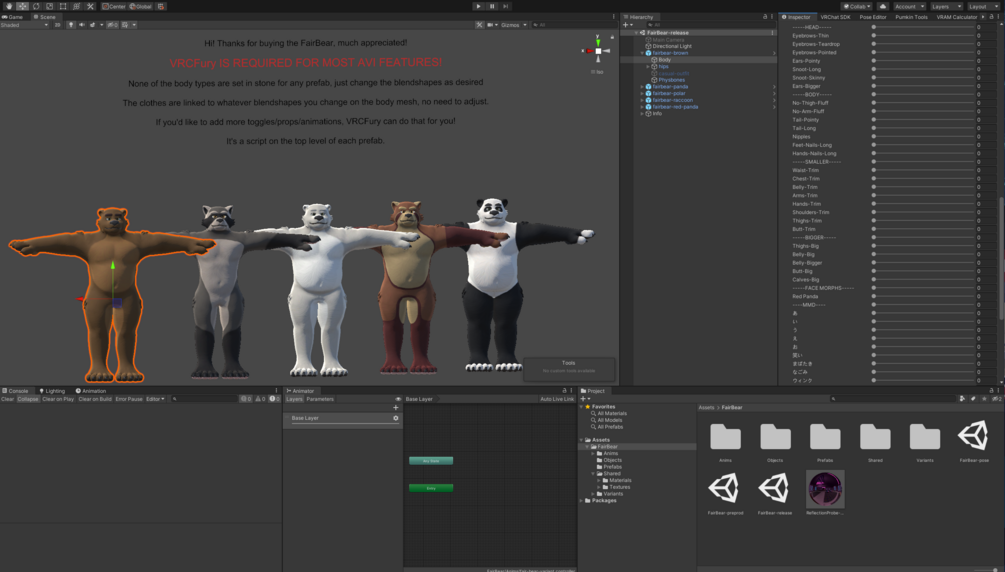Select fairbear-polar in Hierarchy
Screen dimensions: 1005x572
(669, 93)
